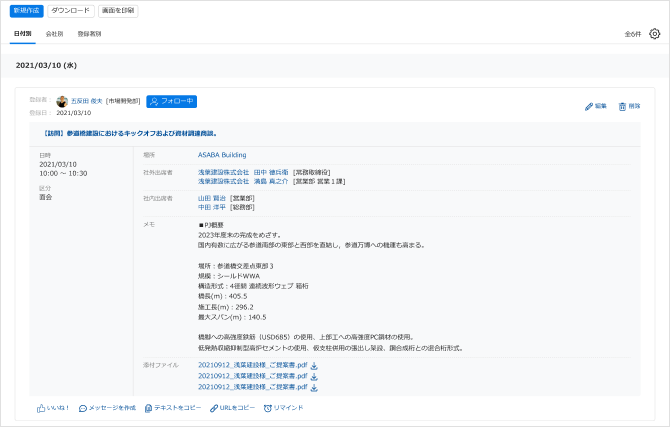Click the いいね！ thumbs-up icon
Image resolution: width=670 pixels, height=427 pixels.
pos(42,408)
